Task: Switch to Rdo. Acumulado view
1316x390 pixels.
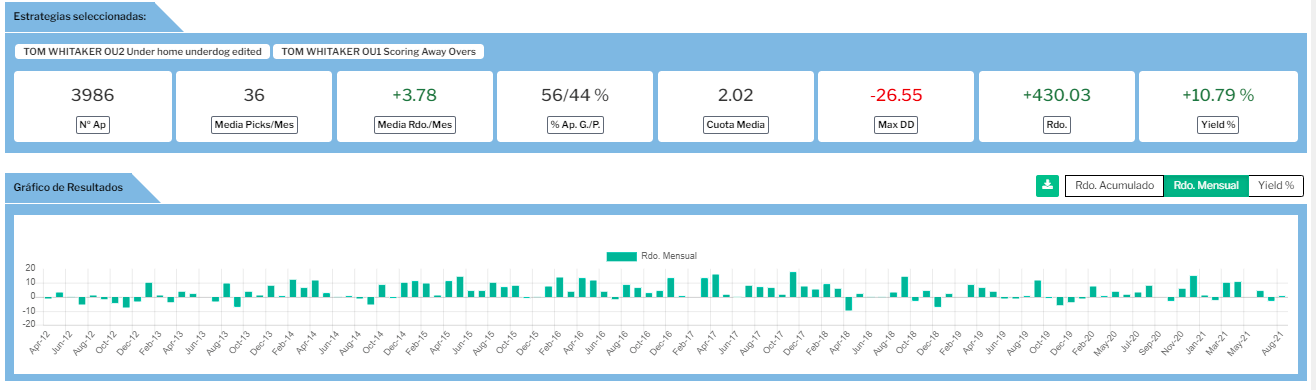Action: point(1114,185)
